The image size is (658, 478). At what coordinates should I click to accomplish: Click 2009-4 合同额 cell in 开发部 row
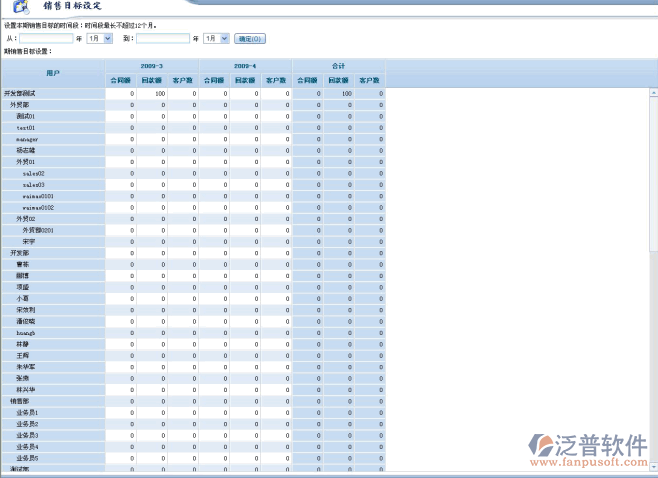pos(214,253)
